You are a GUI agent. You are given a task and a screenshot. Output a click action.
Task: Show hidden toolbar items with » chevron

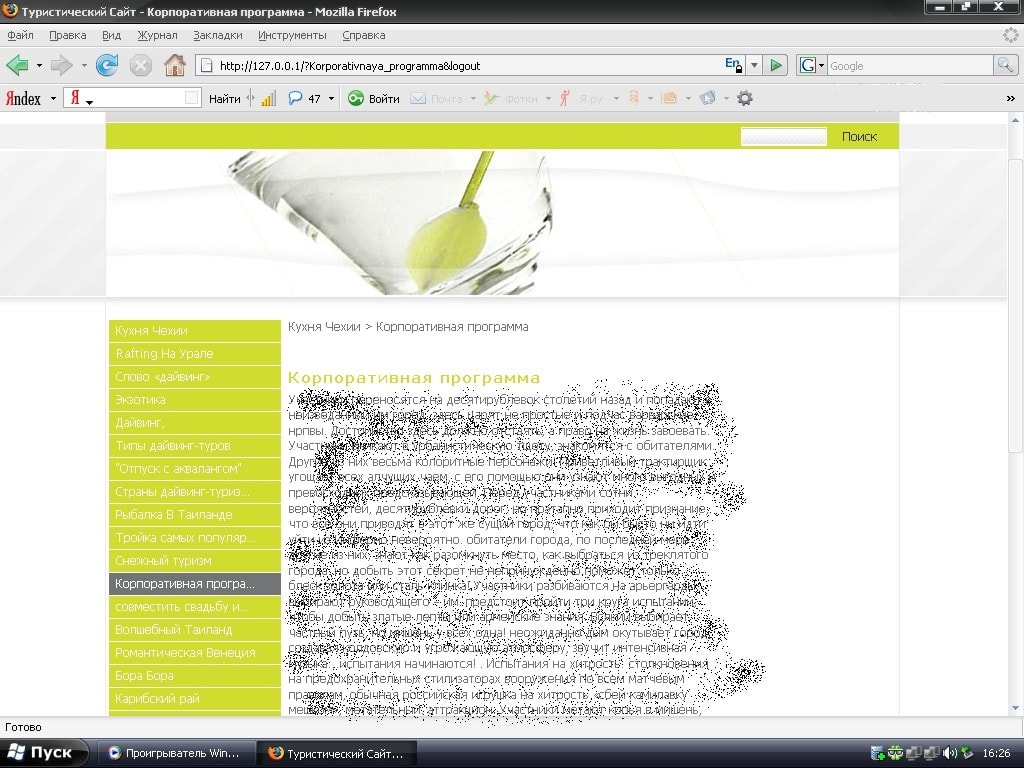coord(1010,99)
